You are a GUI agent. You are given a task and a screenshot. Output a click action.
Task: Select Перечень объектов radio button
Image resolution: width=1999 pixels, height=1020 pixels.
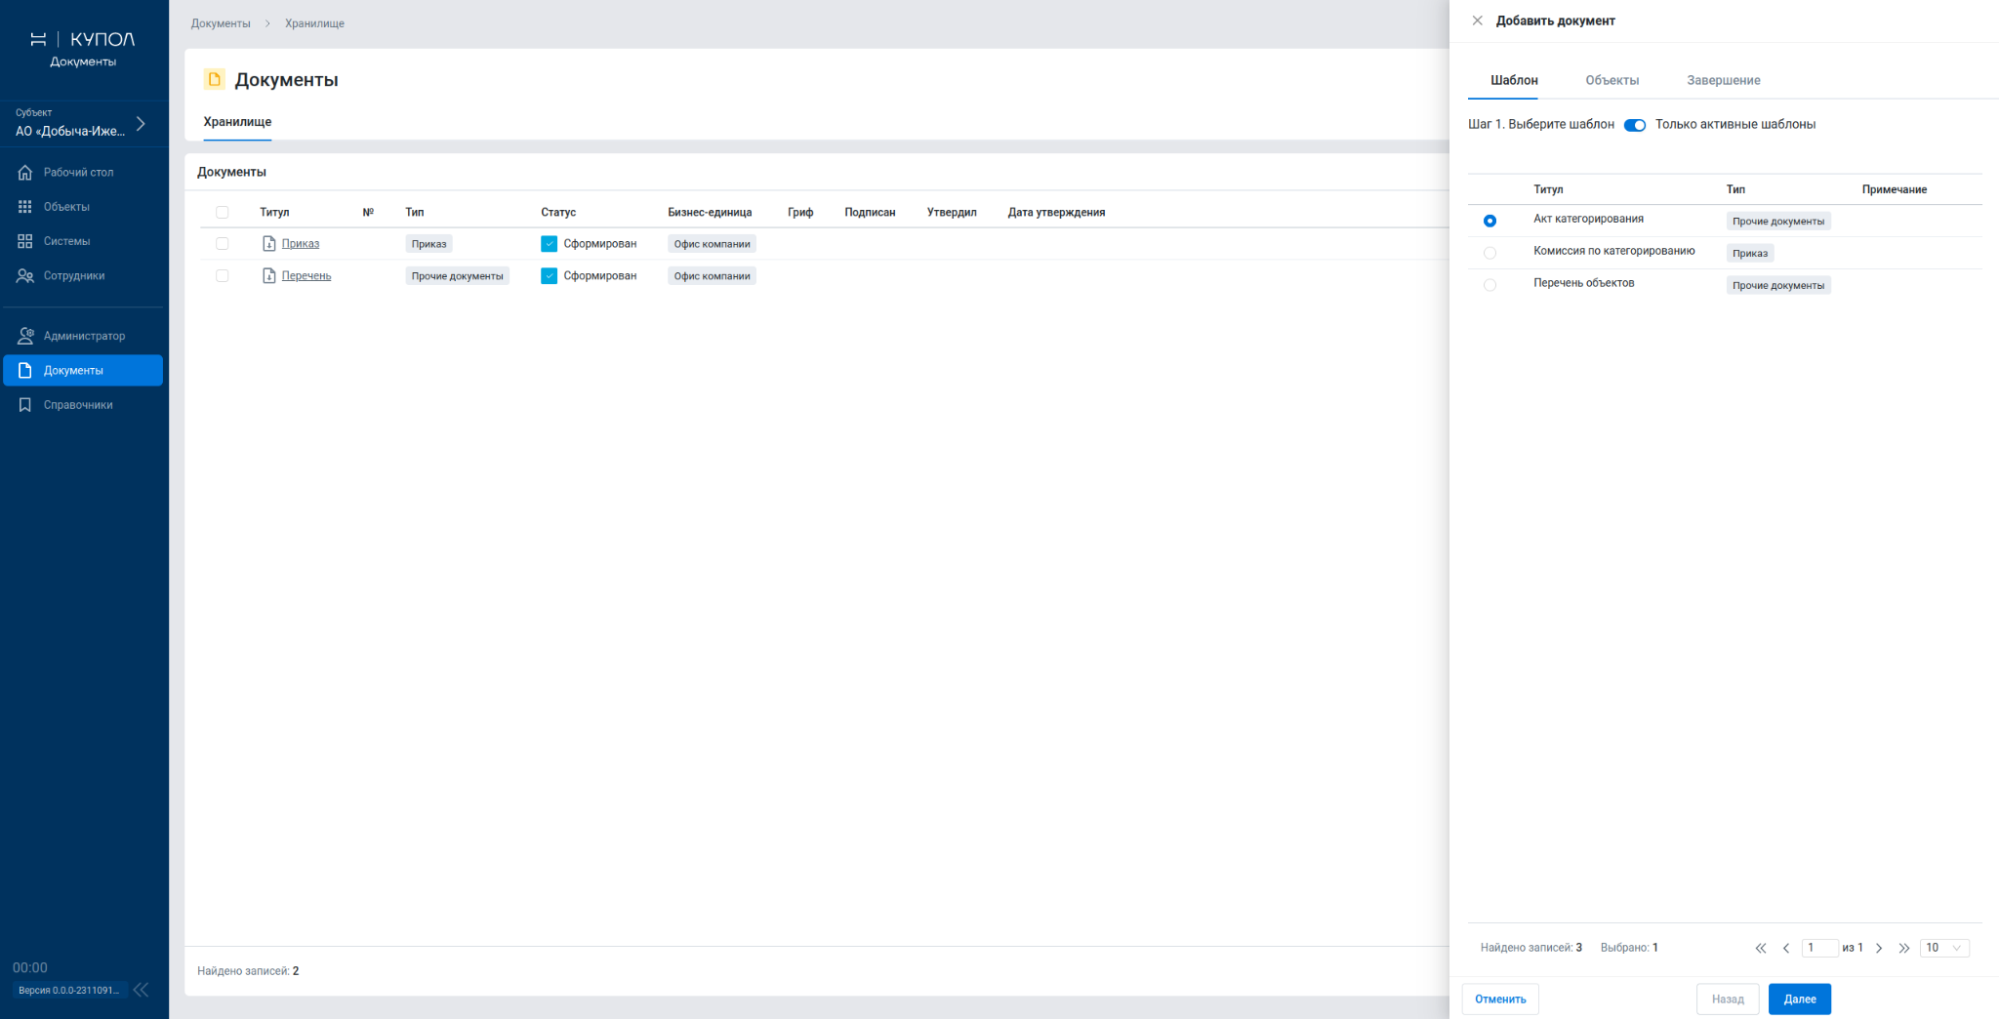1490,285
